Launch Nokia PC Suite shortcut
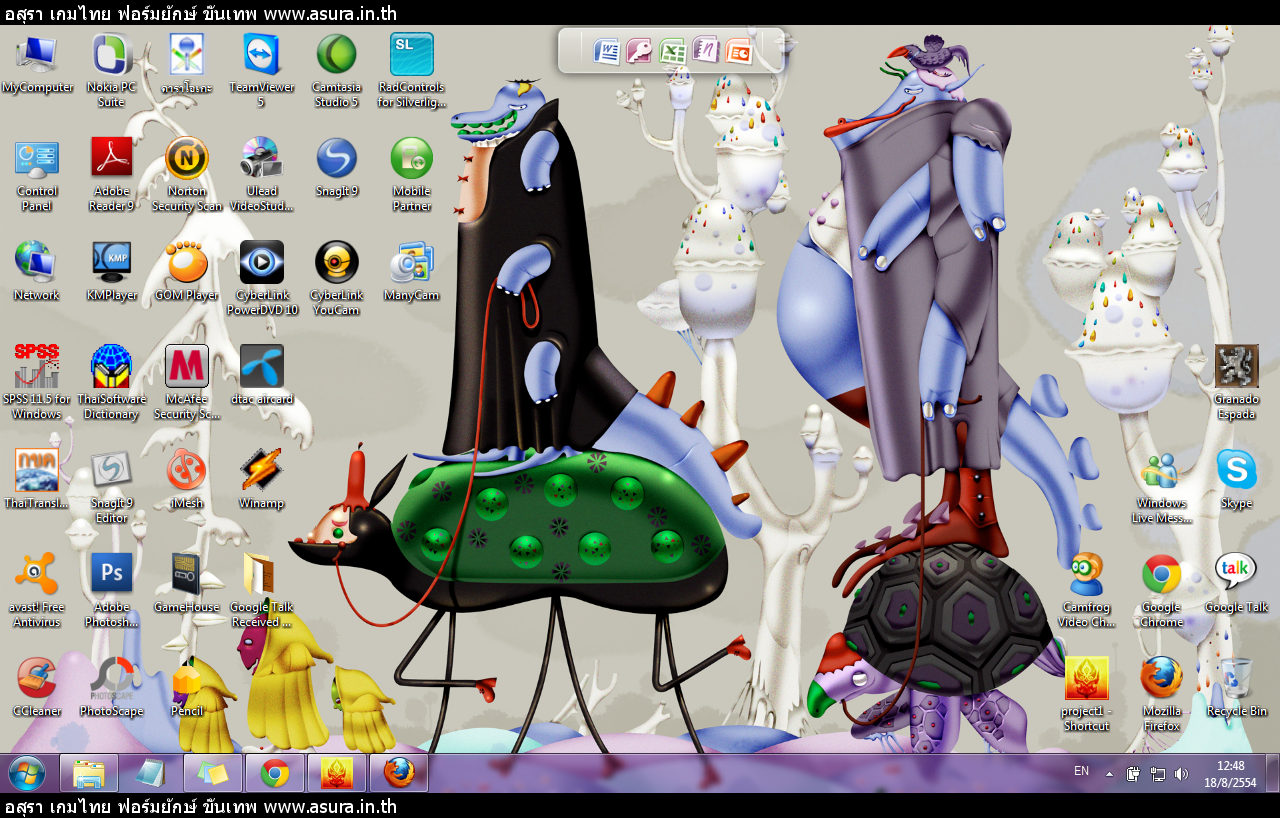Image resolution: width=1280 pixels, height=818 pixels. coord(111,71)
